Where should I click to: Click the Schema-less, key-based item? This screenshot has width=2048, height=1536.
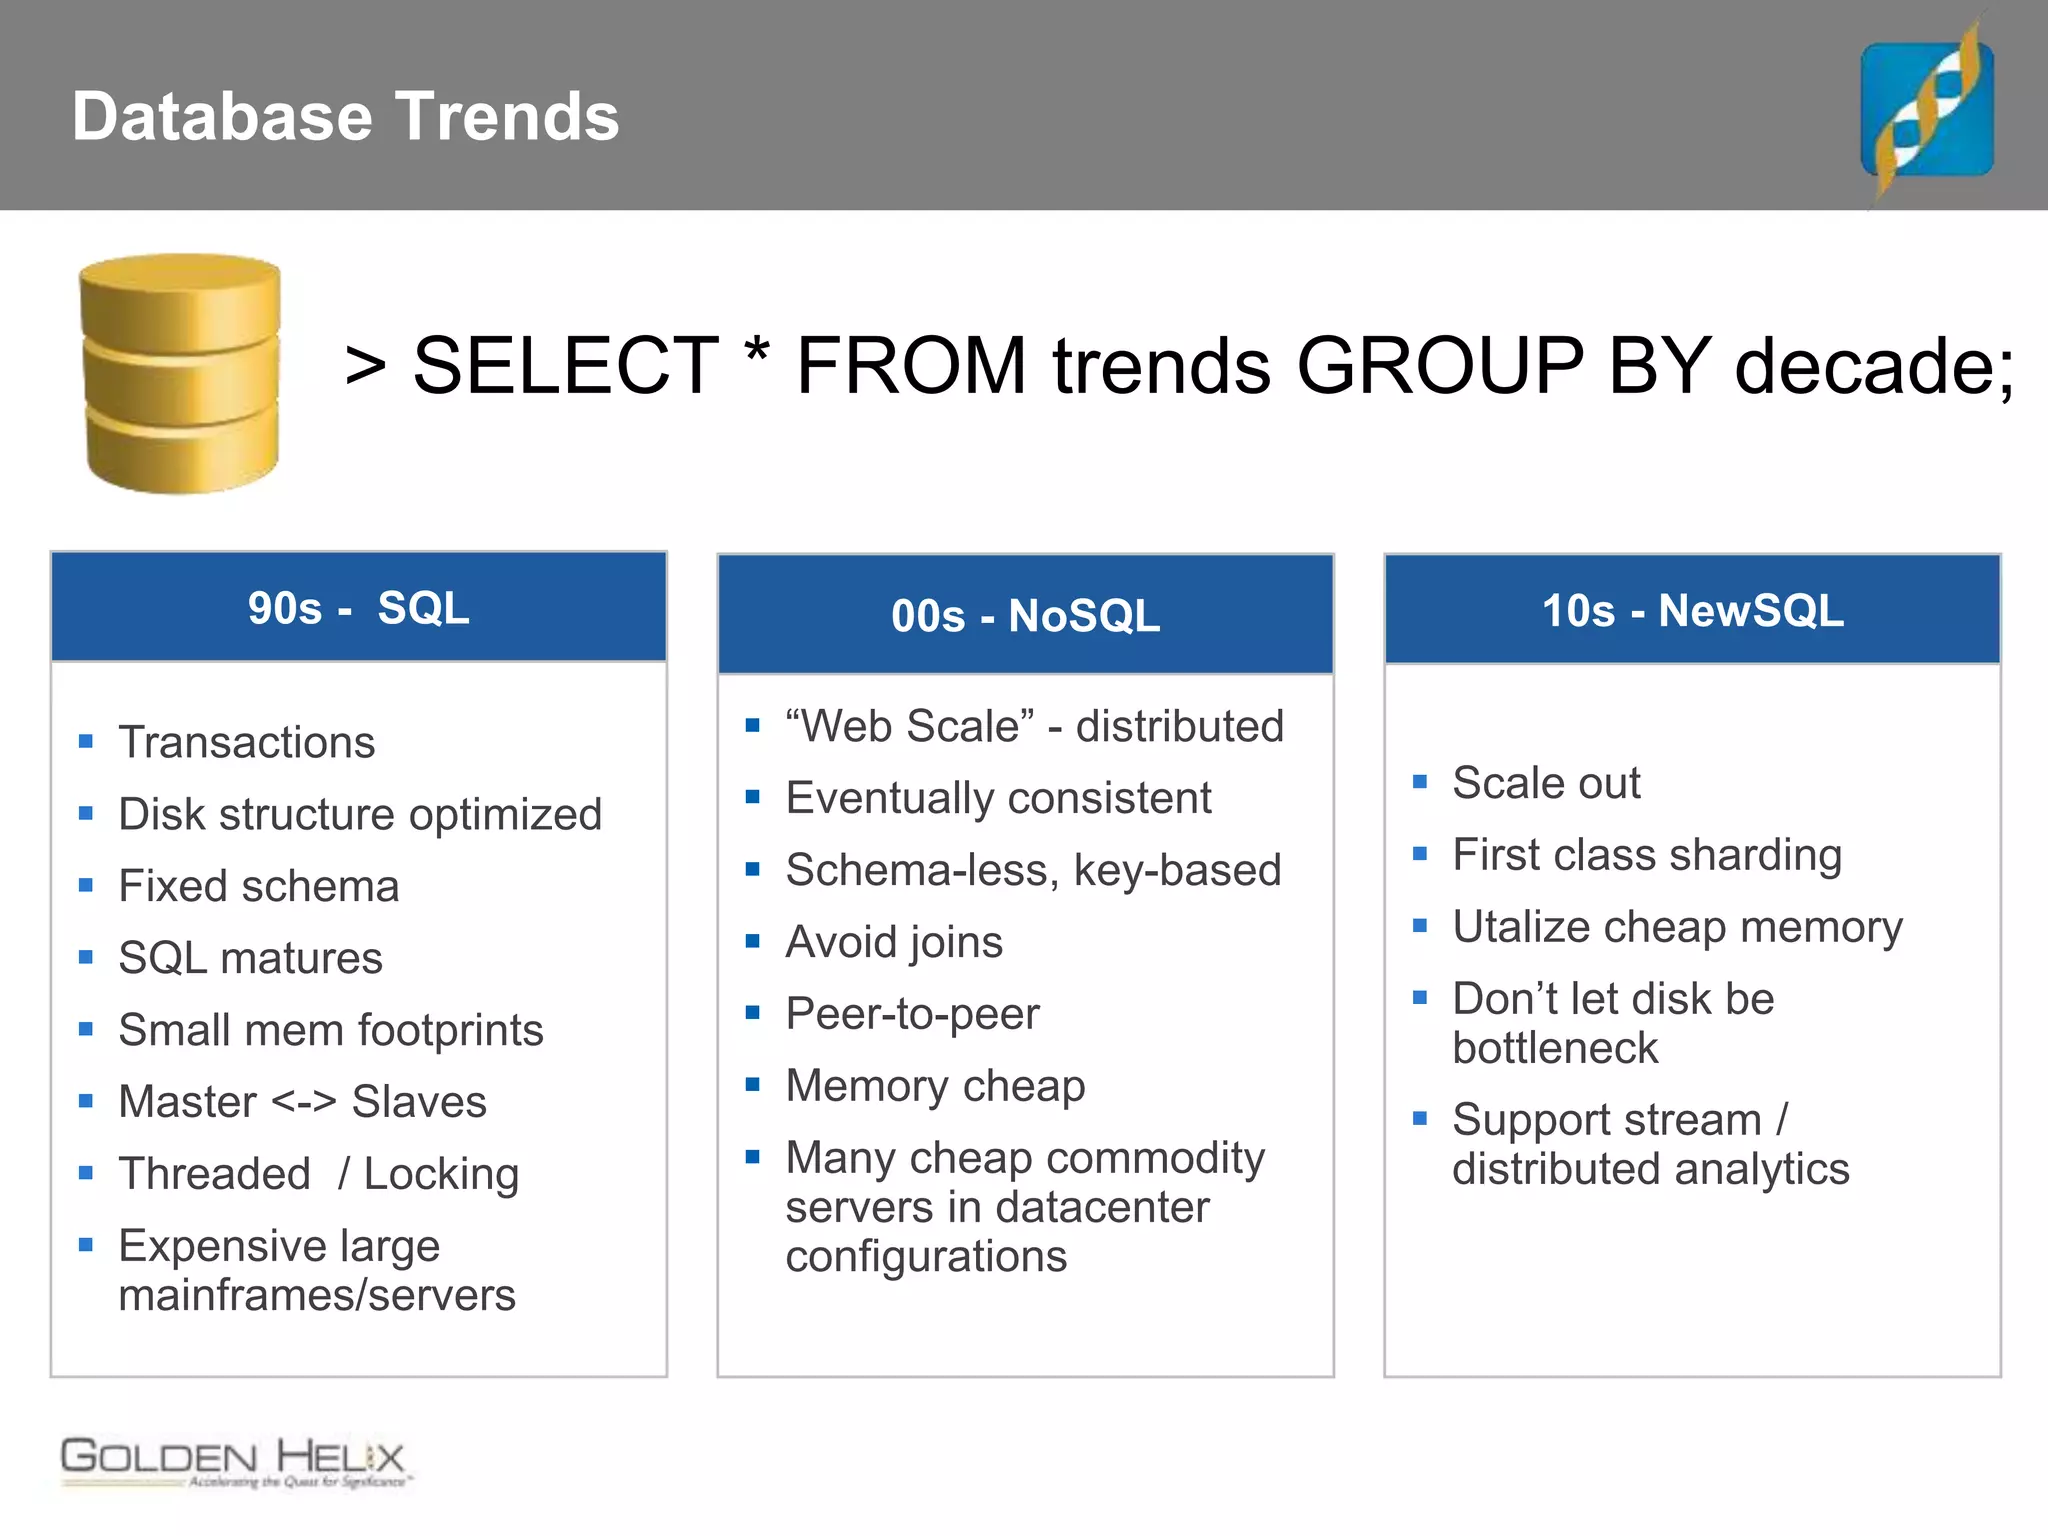[x=1033, y=870]
